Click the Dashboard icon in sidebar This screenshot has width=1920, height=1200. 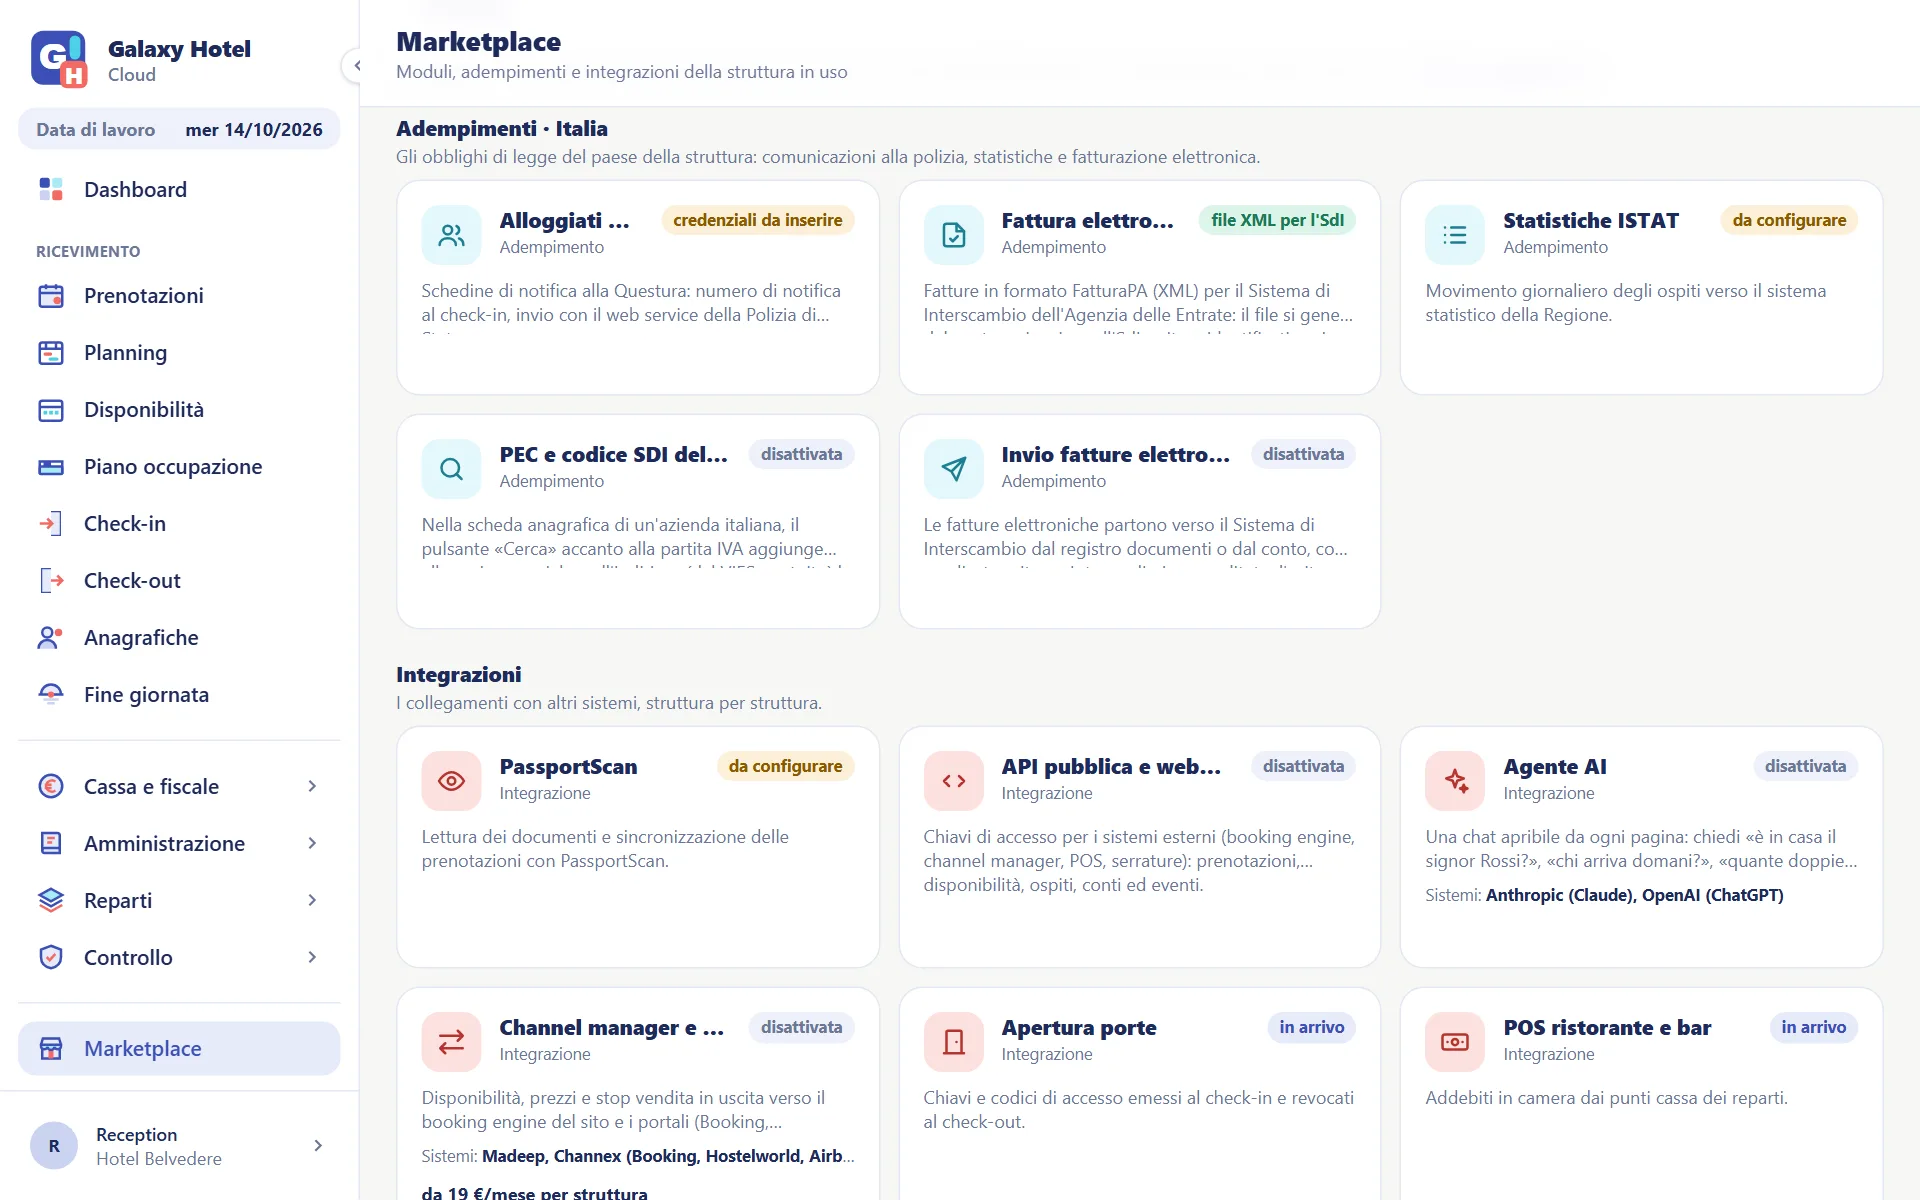(x=51, y=189)
